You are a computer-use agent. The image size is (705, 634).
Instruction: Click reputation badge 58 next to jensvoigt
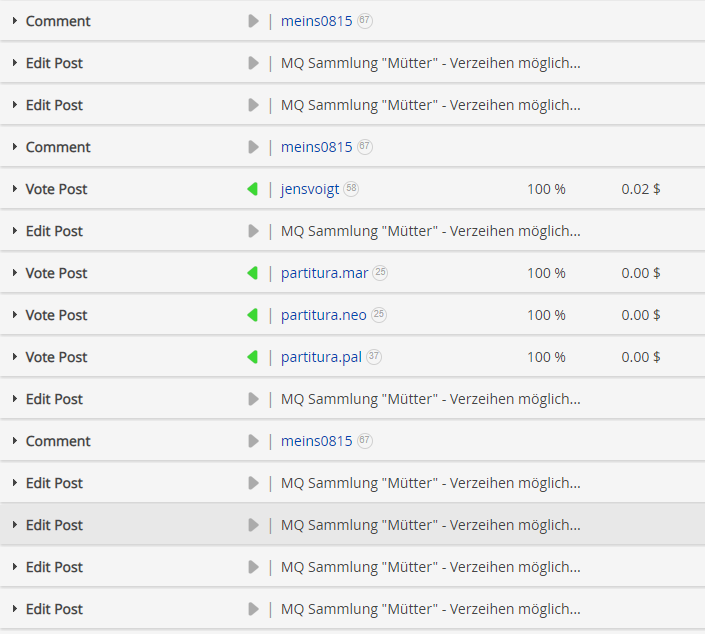pos(351,189)
